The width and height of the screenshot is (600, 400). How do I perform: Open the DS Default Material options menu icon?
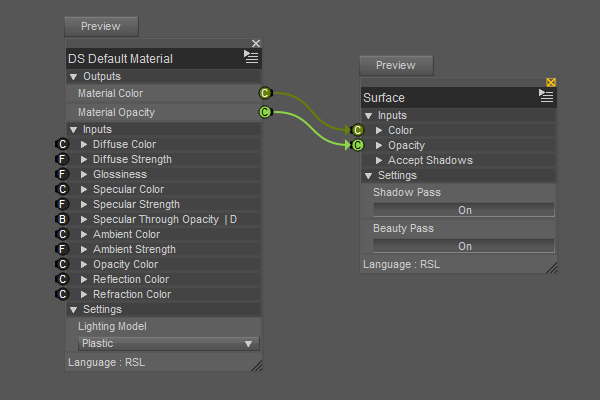(x=251, y=58)
